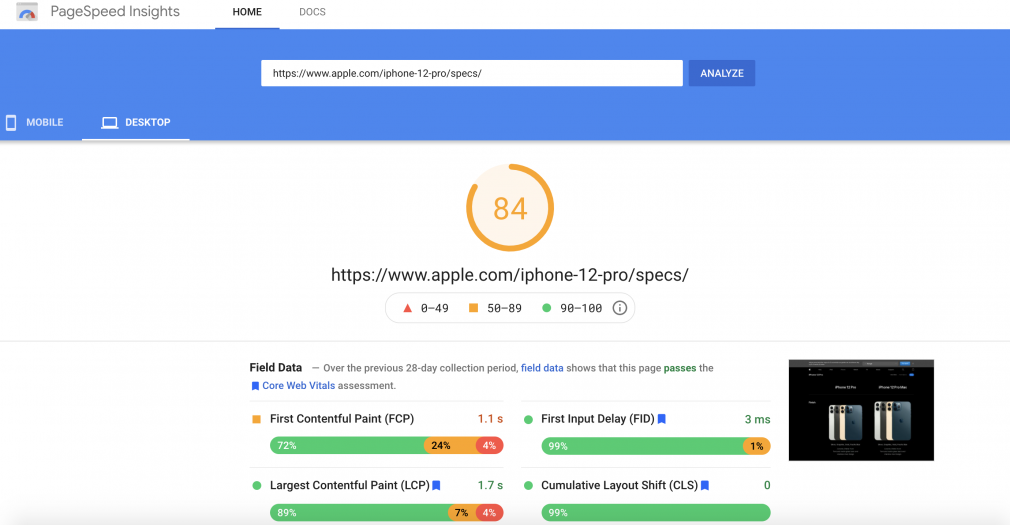
Task: Open the 'field data' link
Action: coord(542,368)
